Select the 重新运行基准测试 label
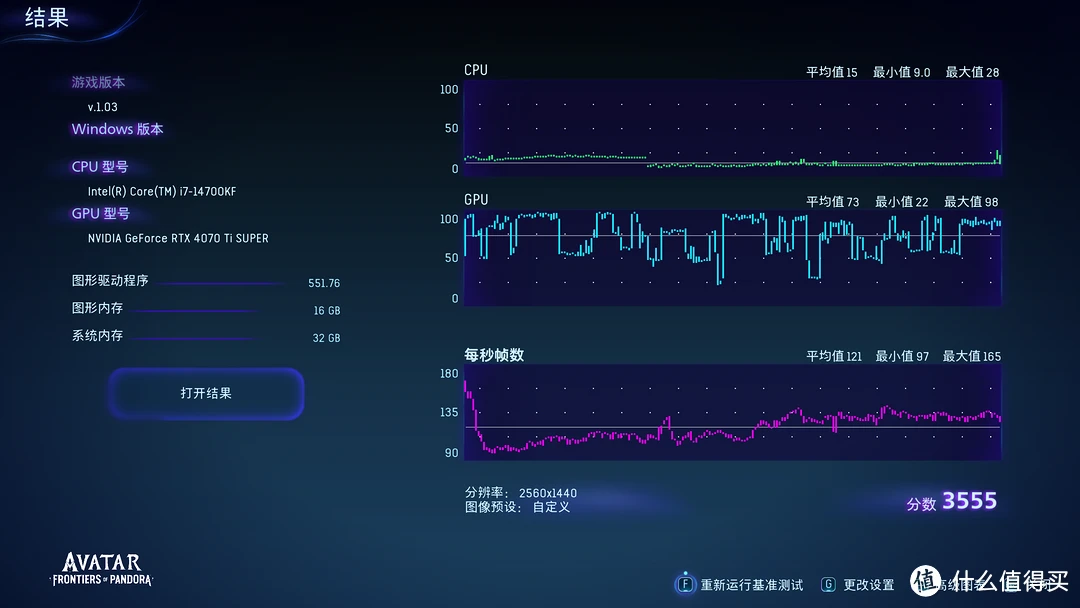Image resolution: width=1080 pixels, height=608 pixels. [x=751, y=585]
